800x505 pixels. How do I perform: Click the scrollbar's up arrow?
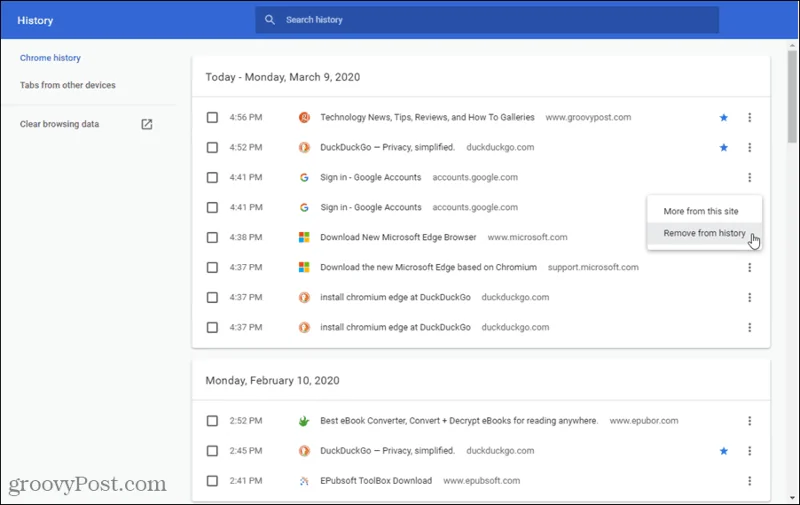point(792,45)
